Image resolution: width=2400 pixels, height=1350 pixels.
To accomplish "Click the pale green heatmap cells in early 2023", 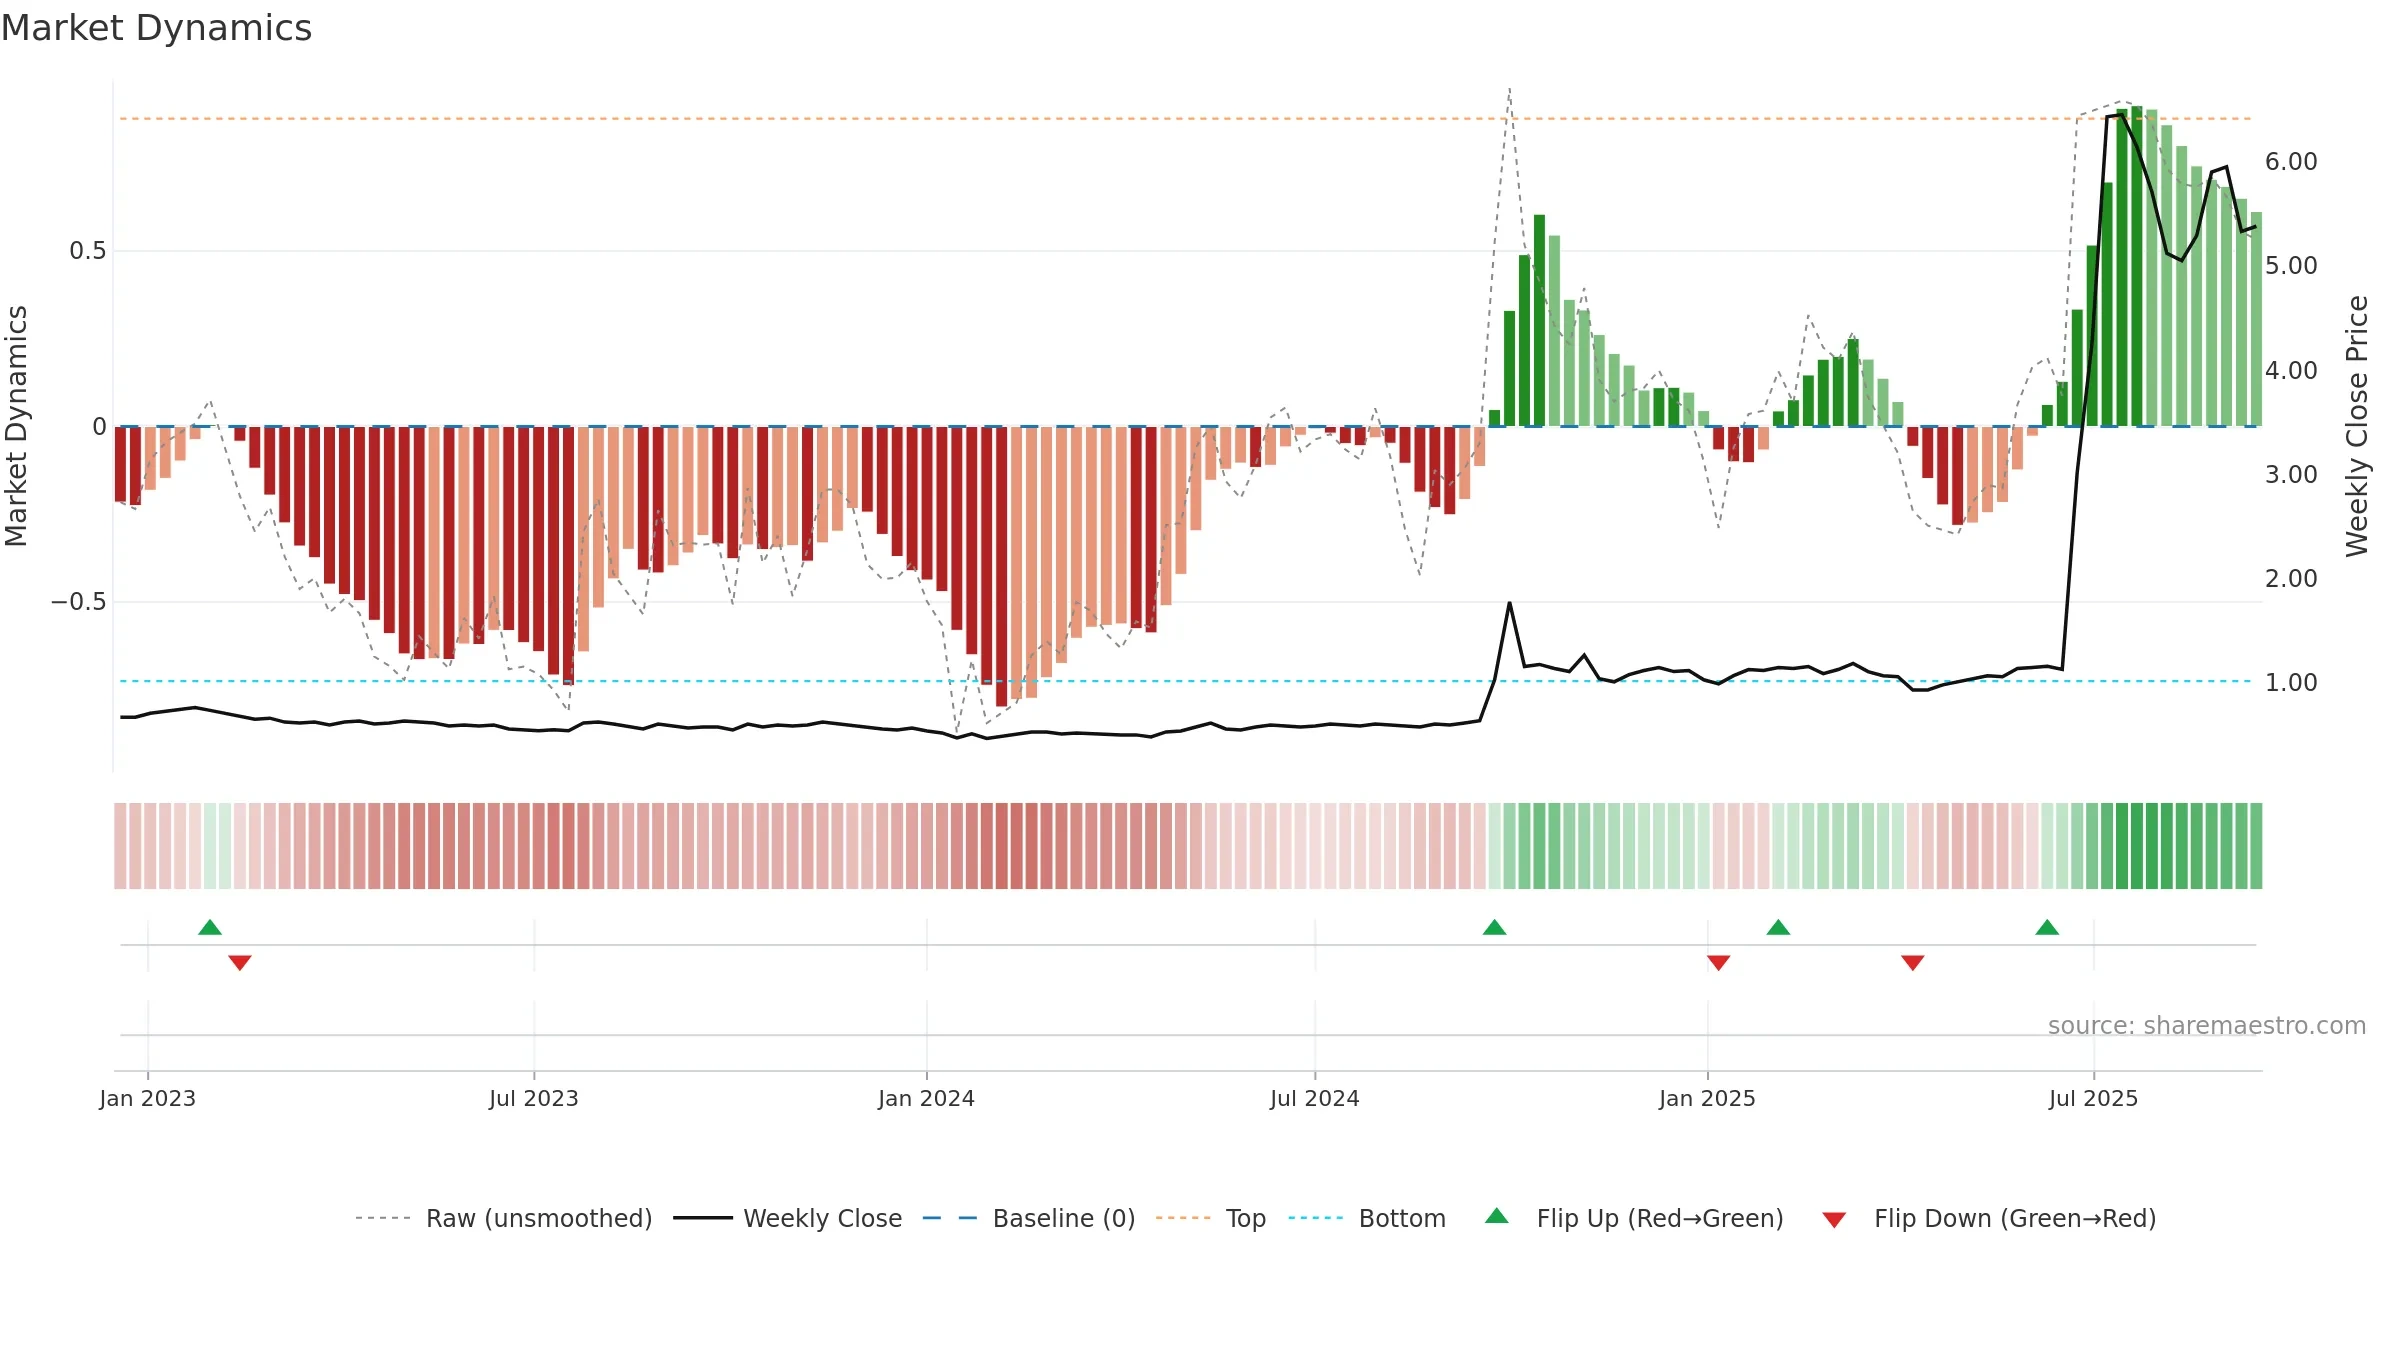I will pos(218,846).
